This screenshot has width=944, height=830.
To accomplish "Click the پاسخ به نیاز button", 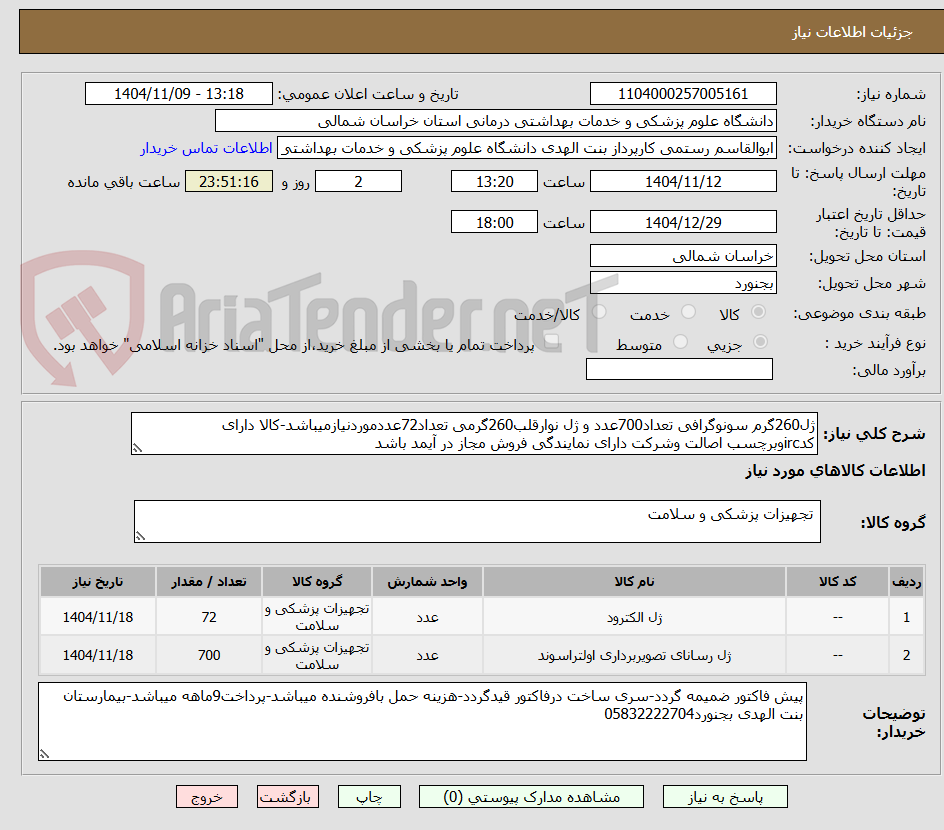I will (725, 797).
